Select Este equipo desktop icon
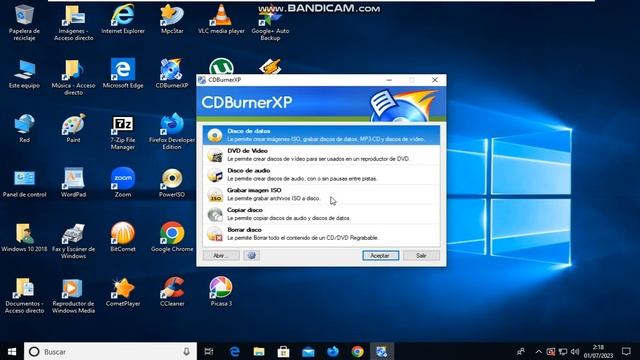The image size is (640, 360). tap(24, 74)
